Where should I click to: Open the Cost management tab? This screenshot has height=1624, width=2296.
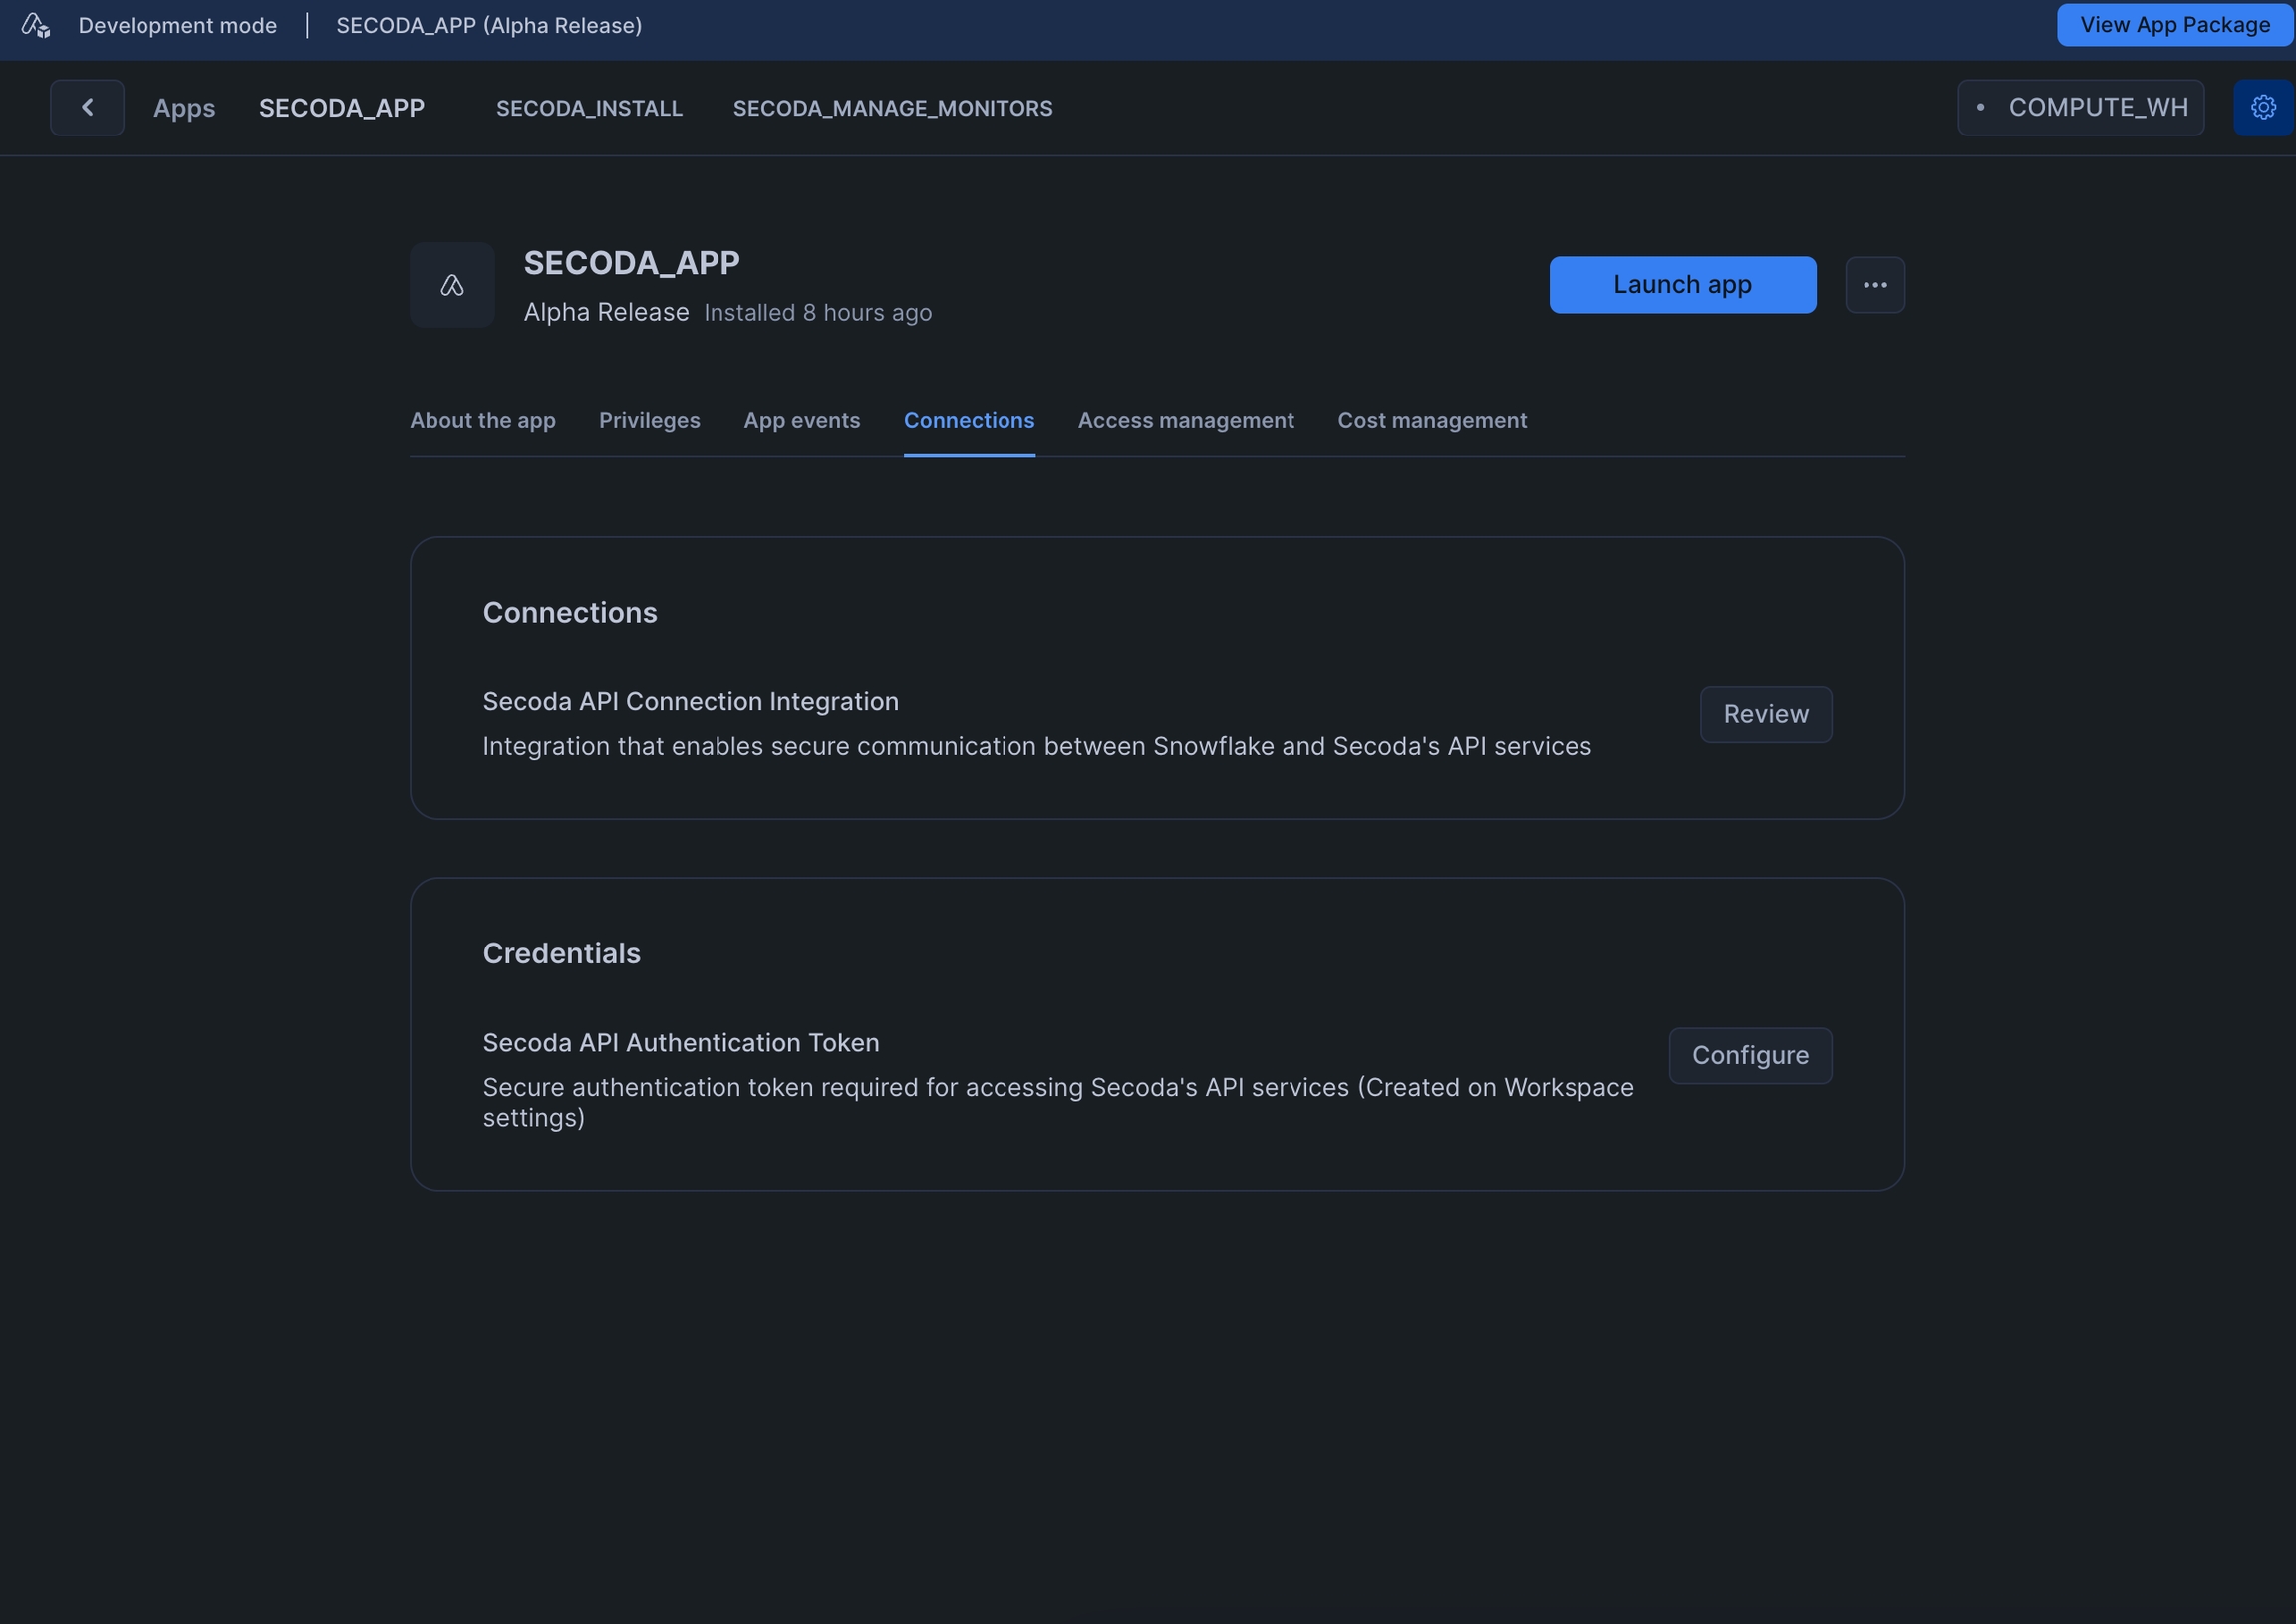point(1431,421)
